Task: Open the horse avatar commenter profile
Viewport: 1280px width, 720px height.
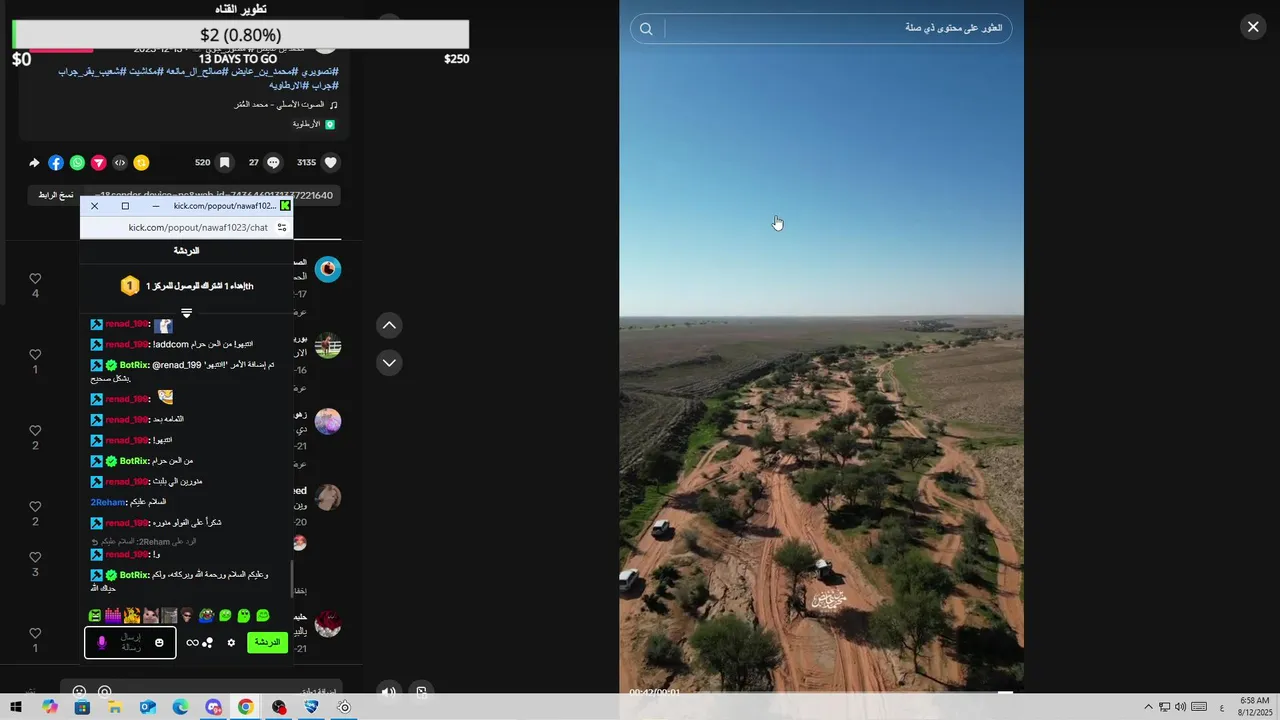Action: click(x=328, y=346)
